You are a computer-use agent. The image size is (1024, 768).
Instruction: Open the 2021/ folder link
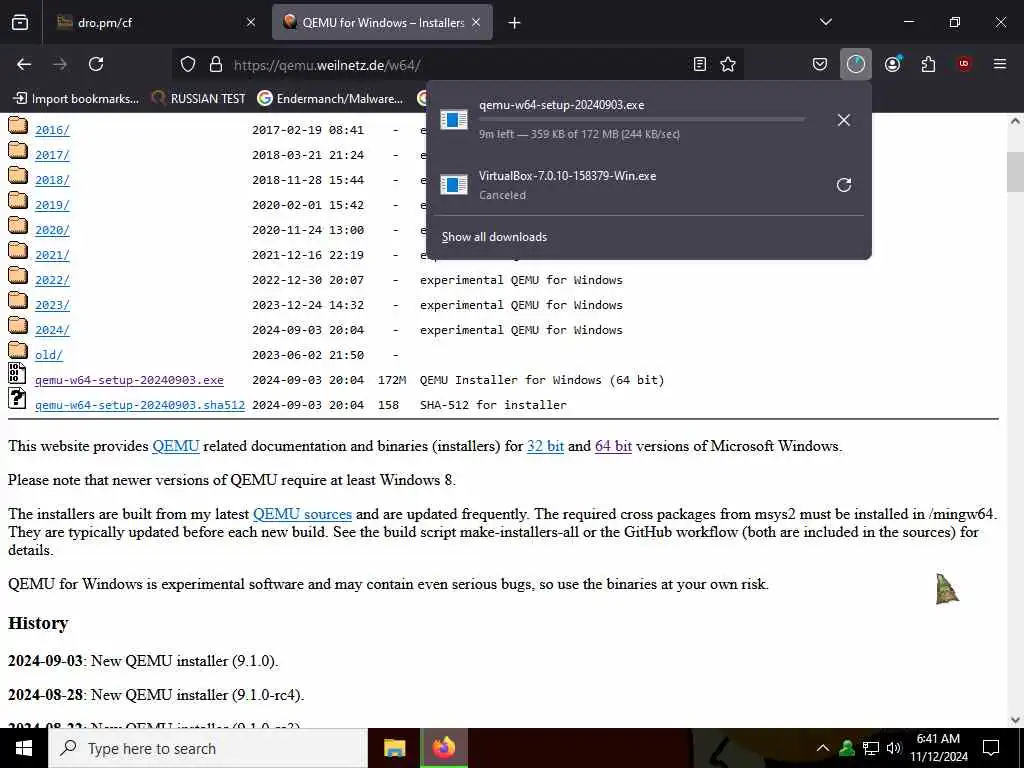[52, 255]
